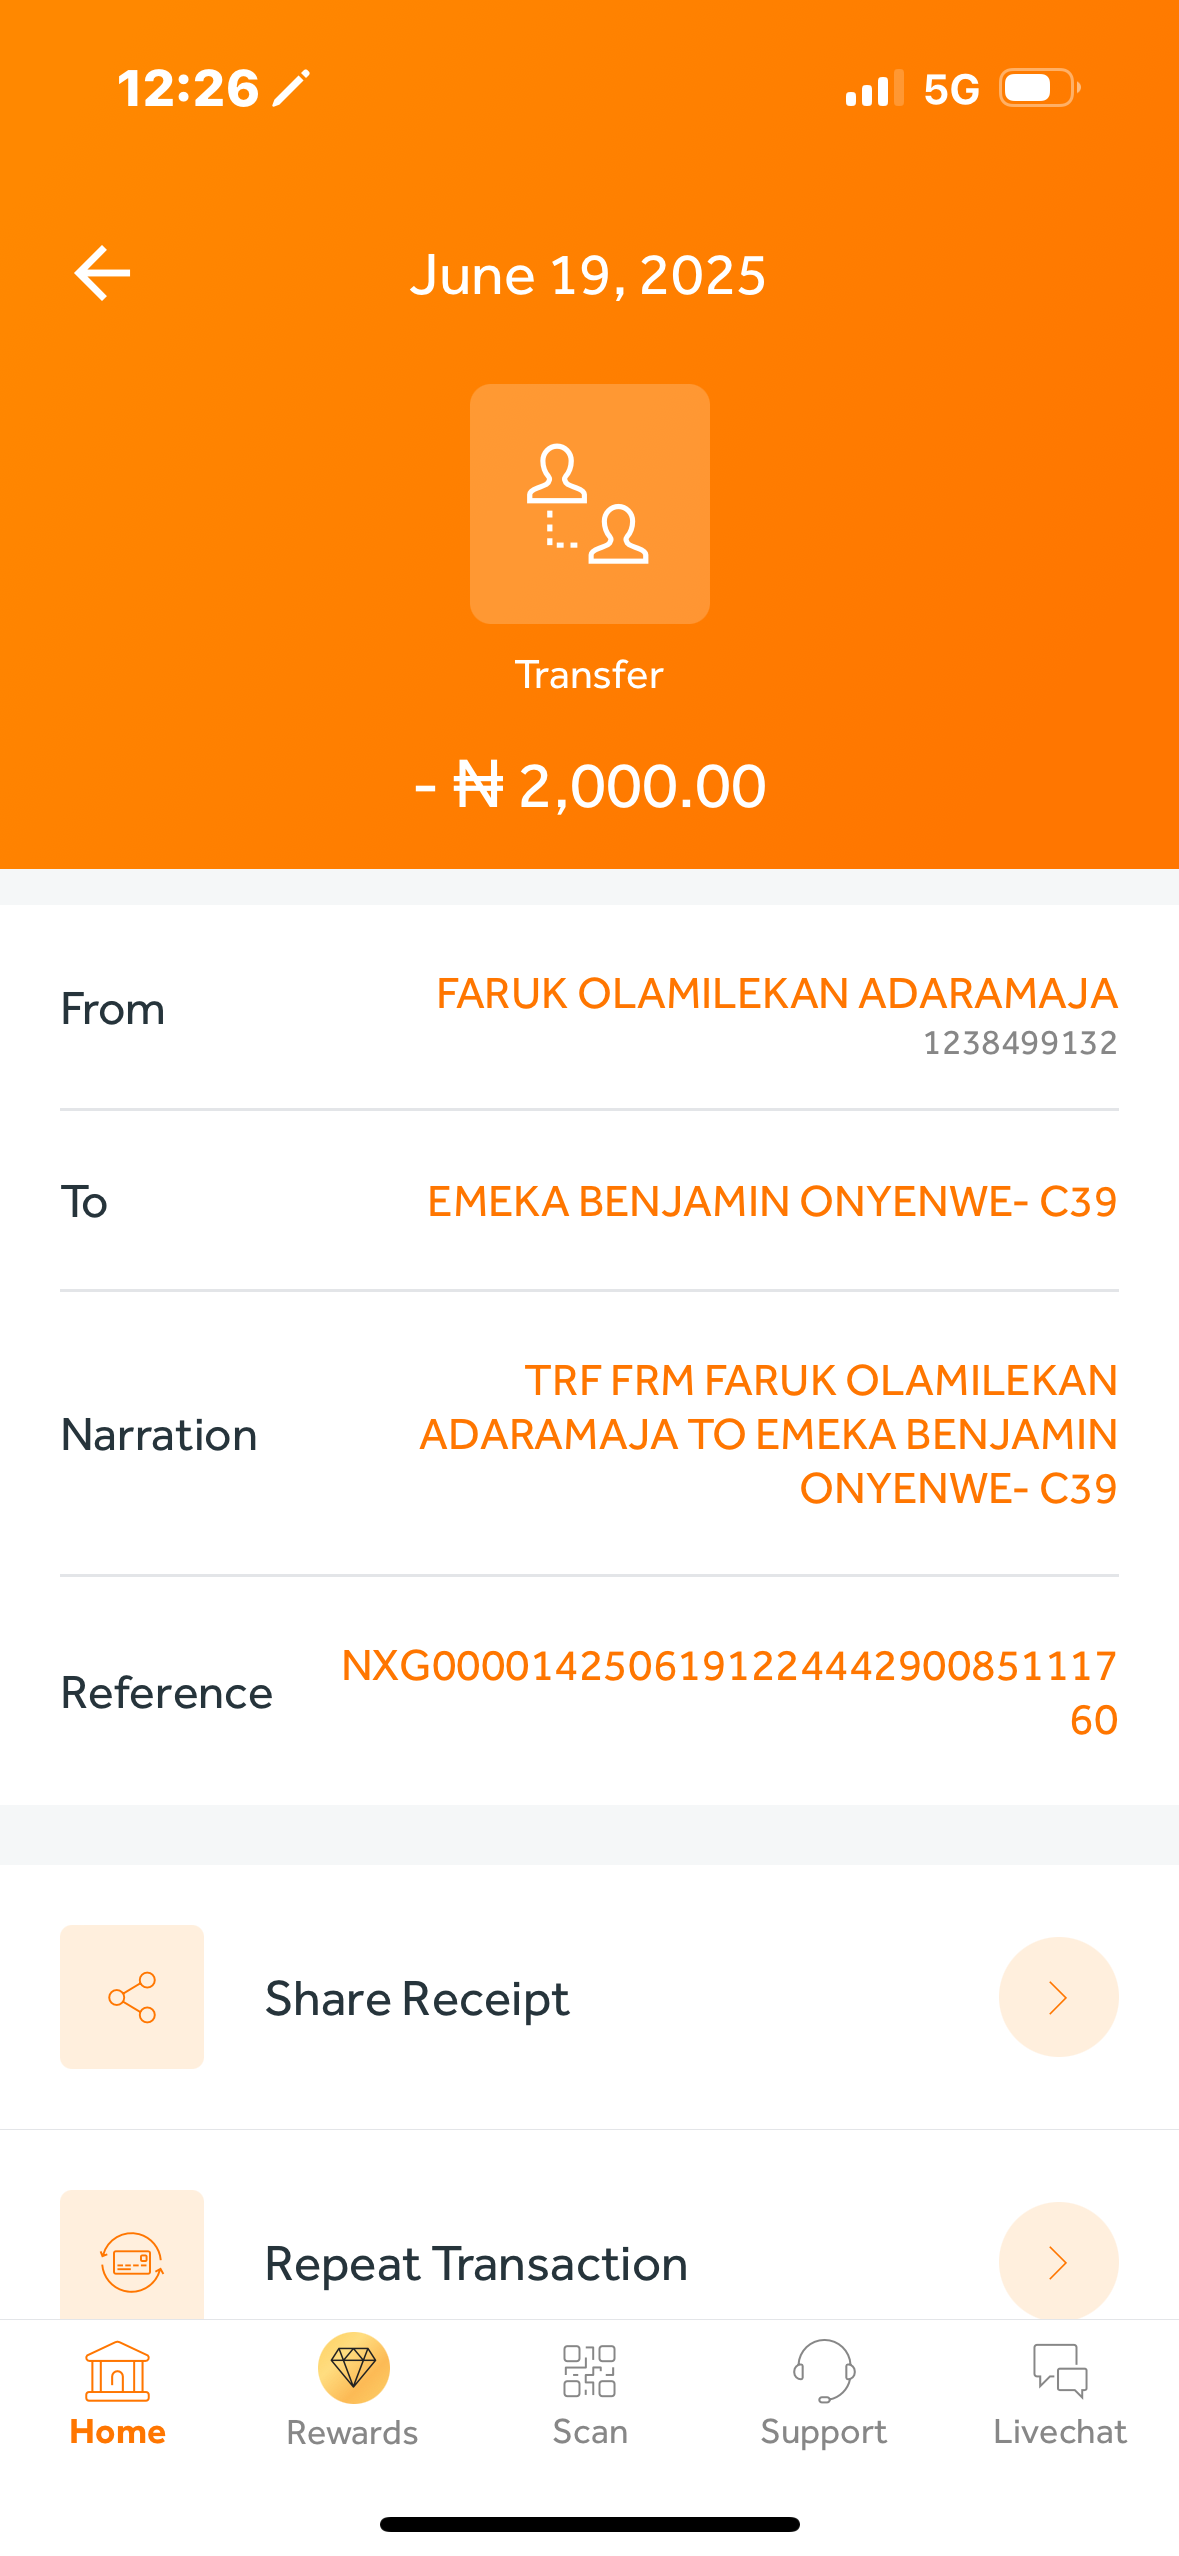The width and height of the screenshot is (1179, 2556).
Task: Expand Share Receipt chevron arrow
Action: tap(1058, 1997)
